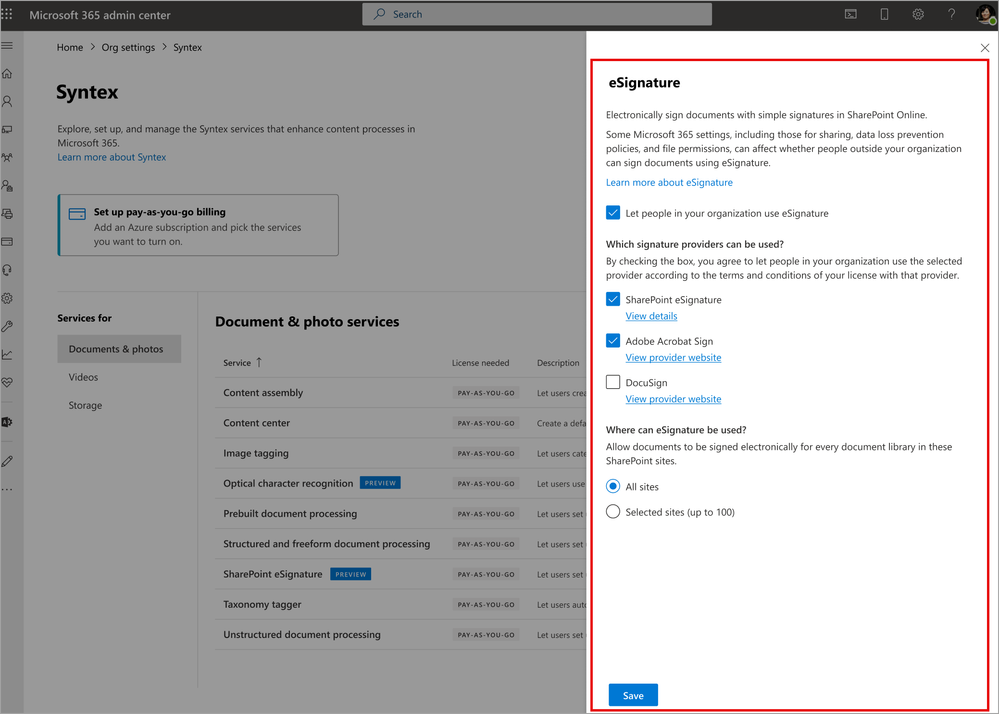Open SharePoint eSignature service row

click(400, 575)
